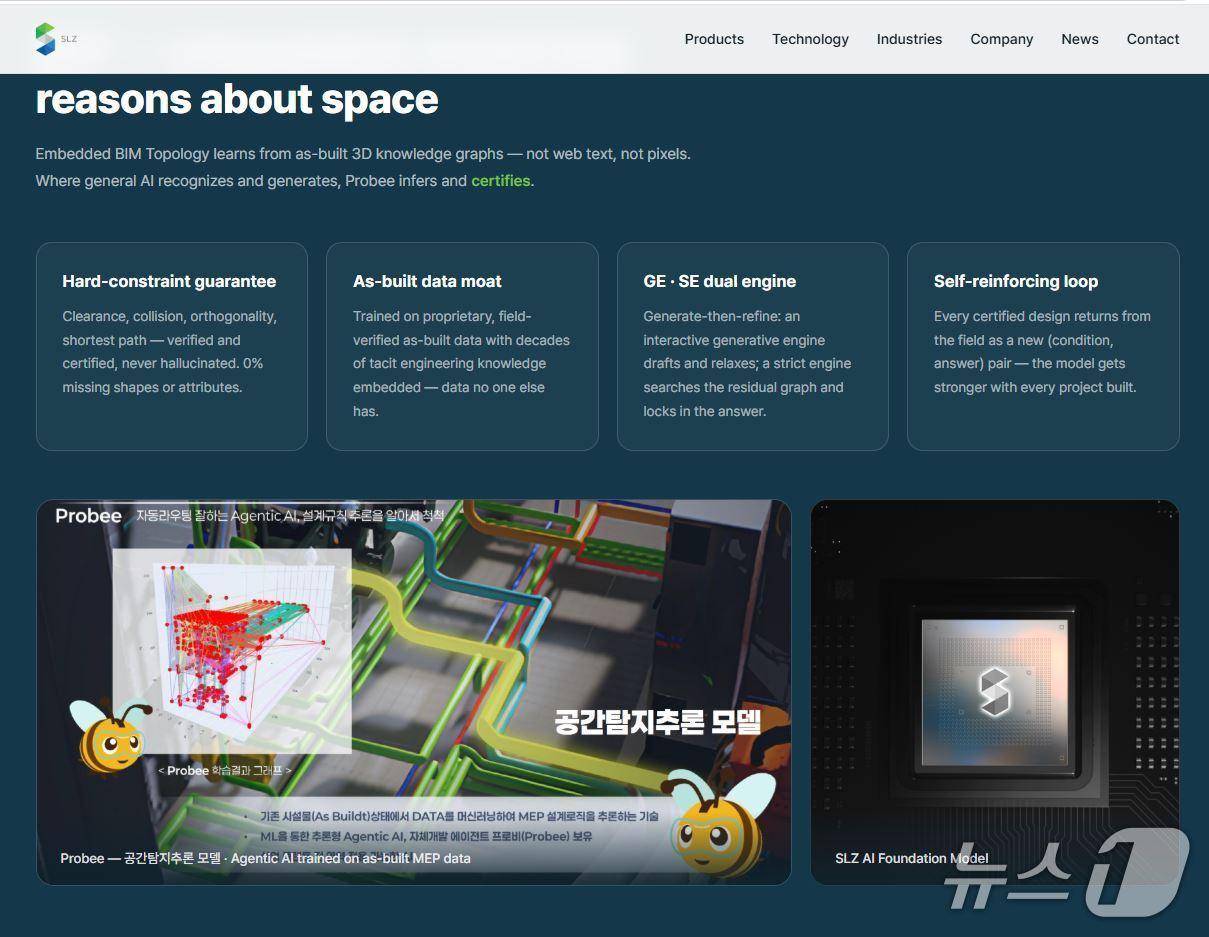Click the 'Embedded BIM Topology learns' sentence
1209x937 pixels.
coord(363,154)
